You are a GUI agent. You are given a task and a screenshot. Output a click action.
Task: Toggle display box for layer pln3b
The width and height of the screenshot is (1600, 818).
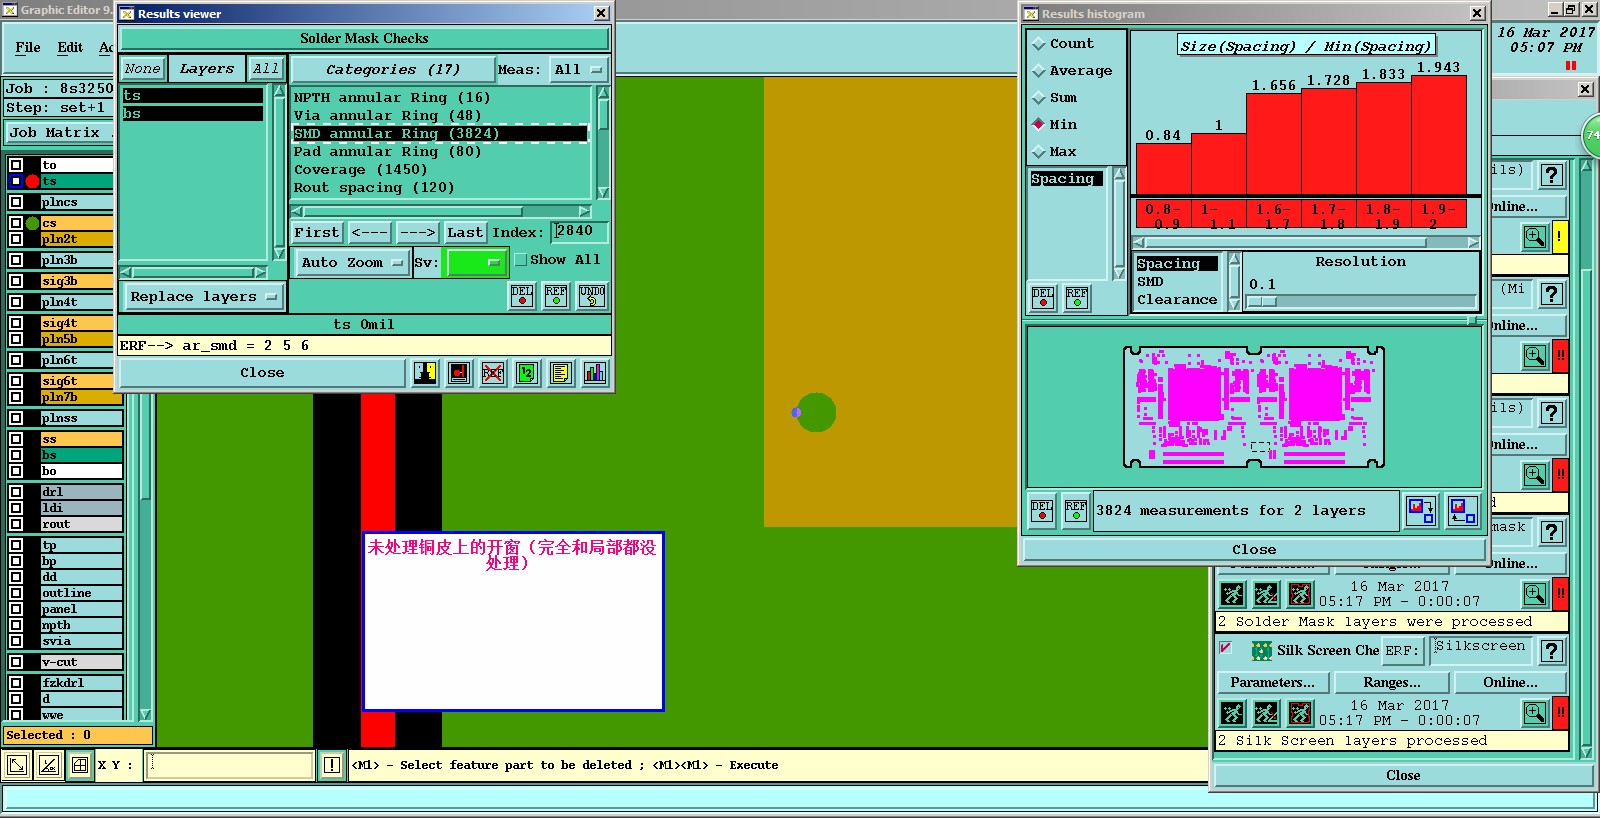click(x=16, y=260)
